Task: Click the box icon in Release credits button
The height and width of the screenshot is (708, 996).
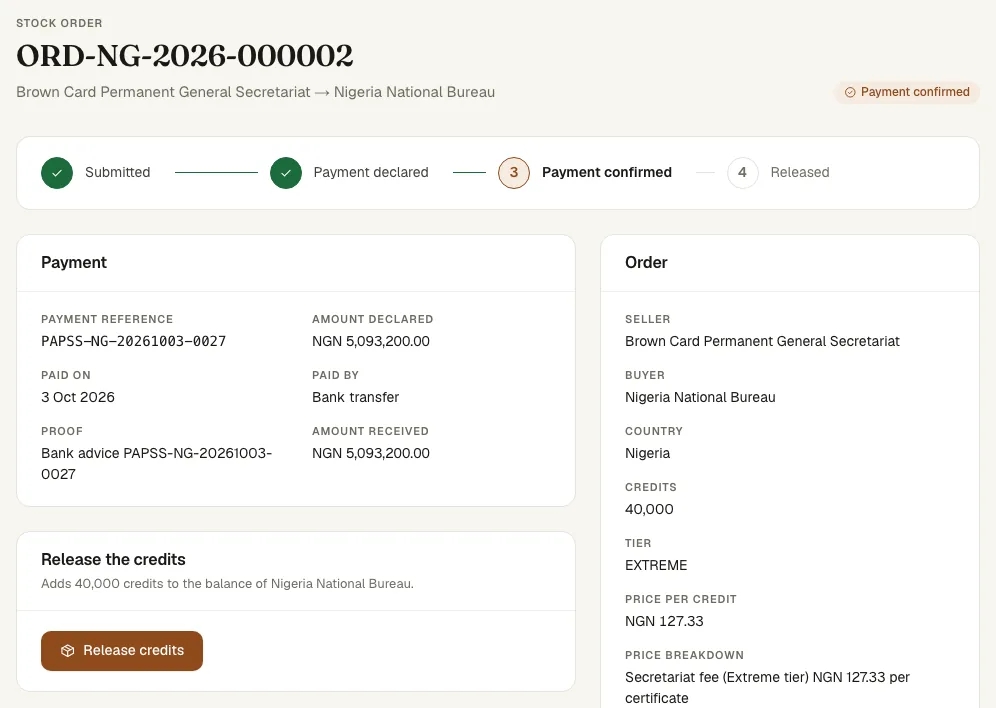Action: click(67, 651)
